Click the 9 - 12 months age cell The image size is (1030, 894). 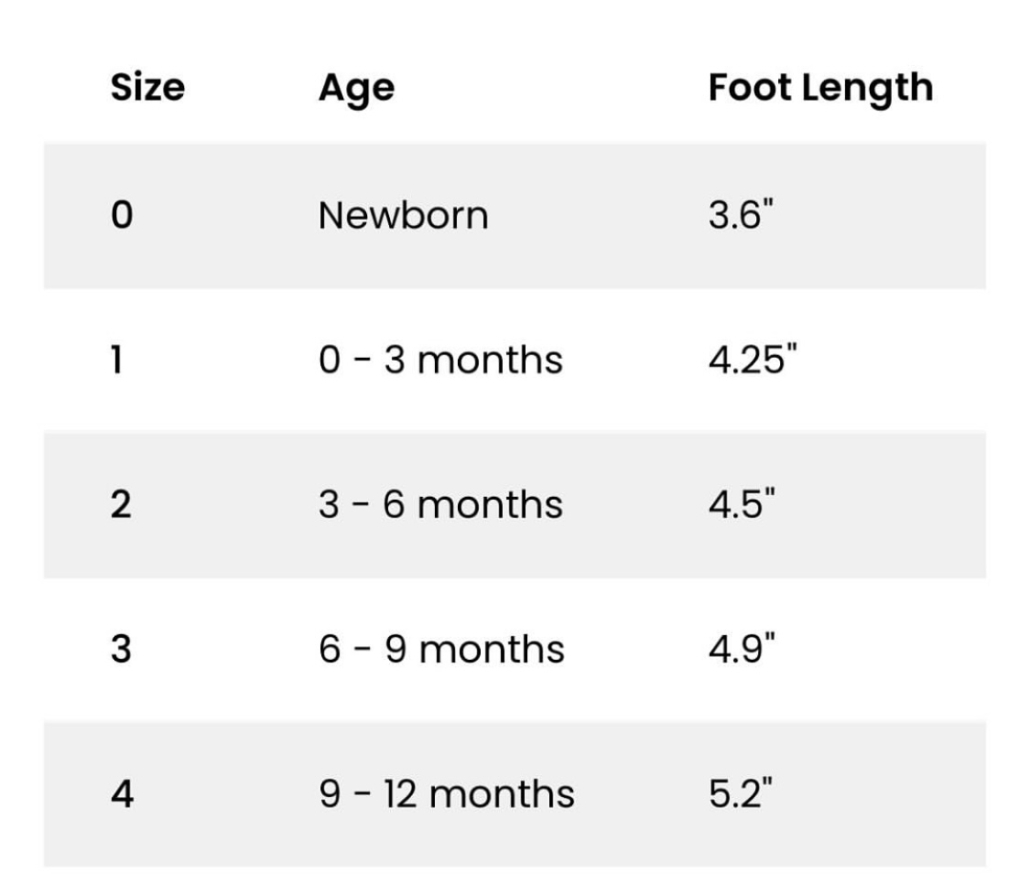point(447,793)
